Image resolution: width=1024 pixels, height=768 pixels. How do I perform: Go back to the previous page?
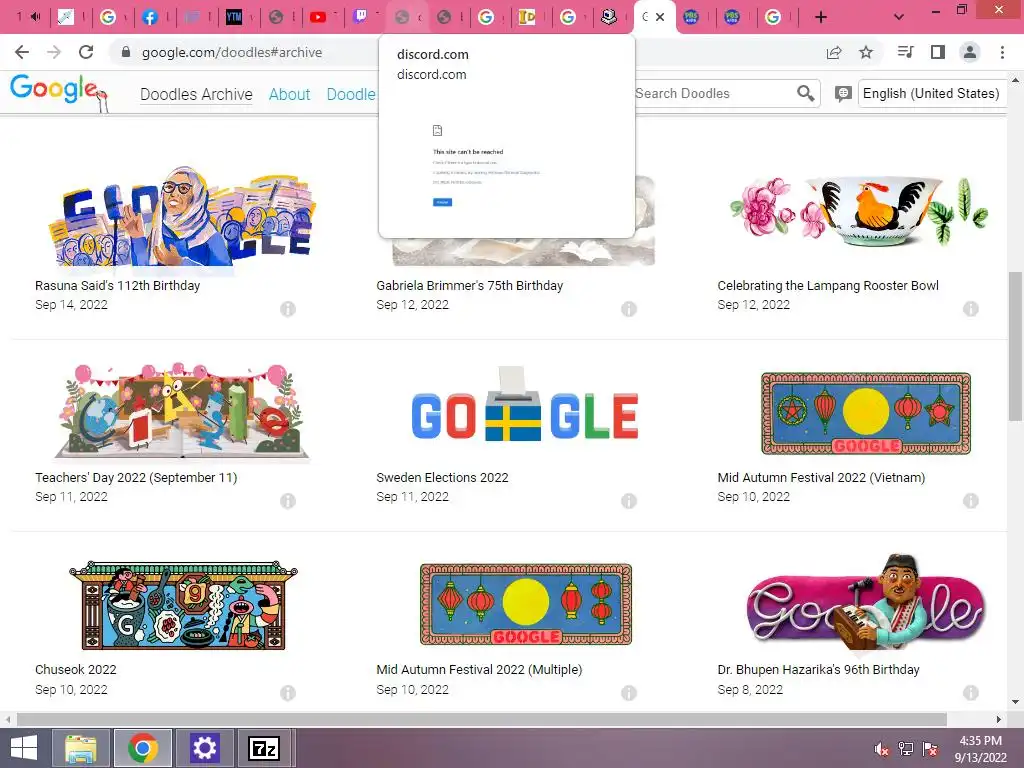point(22,52)
